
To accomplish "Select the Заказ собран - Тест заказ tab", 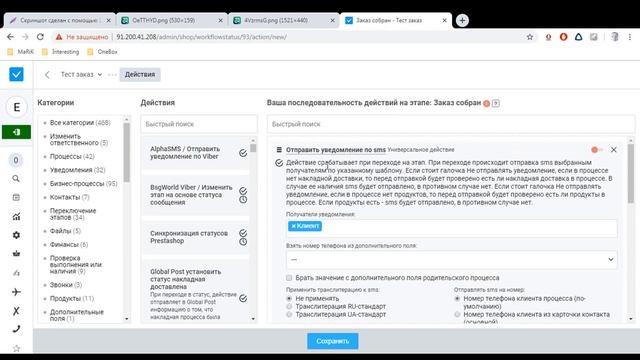I will (395, 20).
